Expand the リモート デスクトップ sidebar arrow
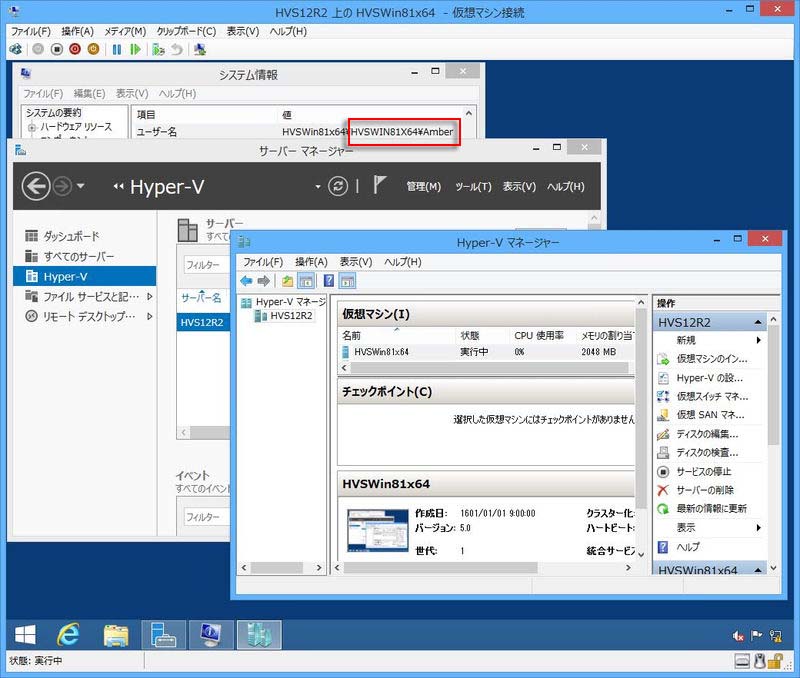This screenshot has height=678, width=800. (149, 316)
